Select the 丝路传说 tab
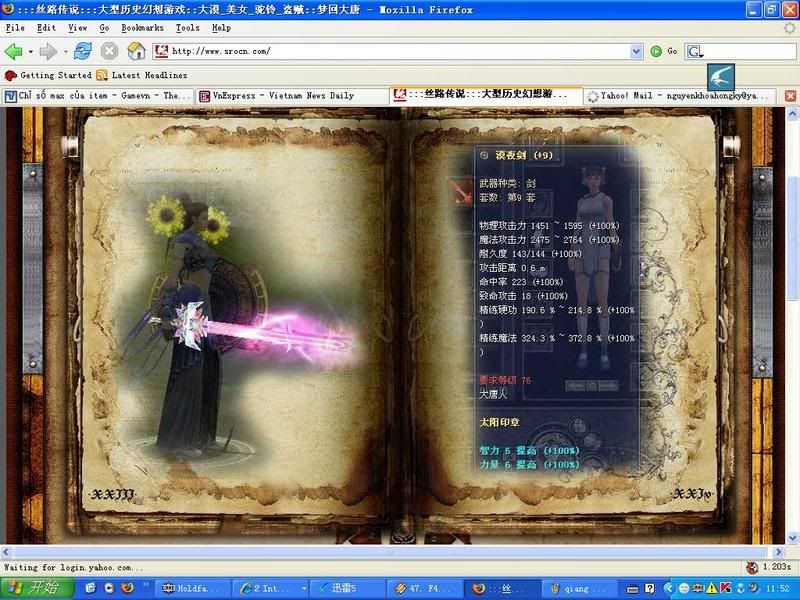 [486, 95]
